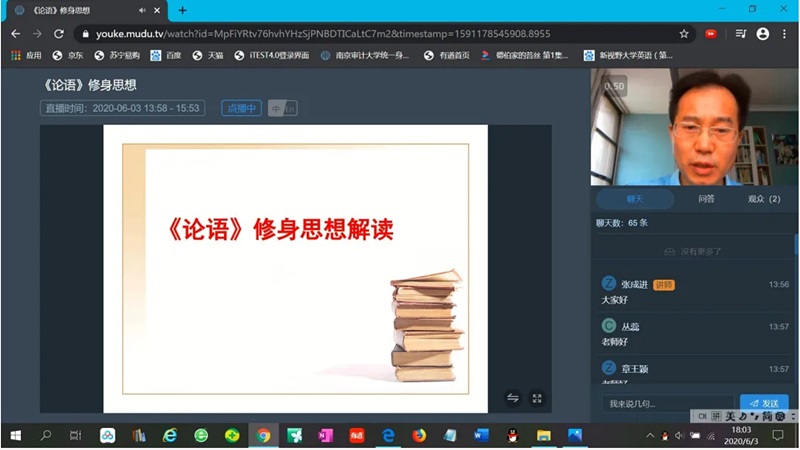Screen dimensions: 800x450
Task: Enter fullscreen mode on the slide player
Action: (x=537, y=398)
